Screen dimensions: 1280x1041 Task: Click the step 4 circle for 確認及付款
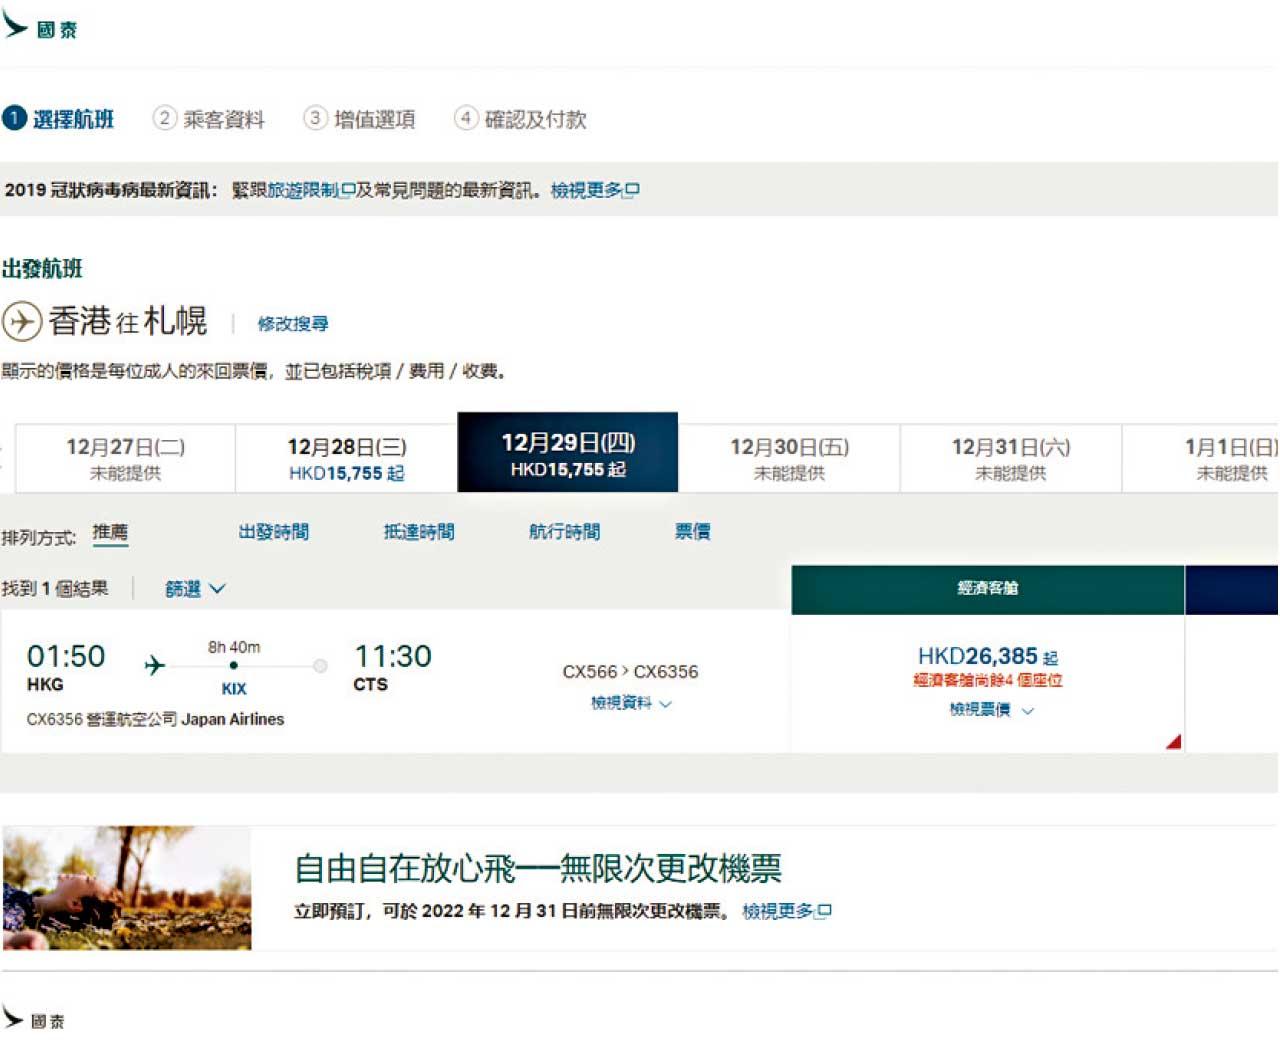point(465,118)
